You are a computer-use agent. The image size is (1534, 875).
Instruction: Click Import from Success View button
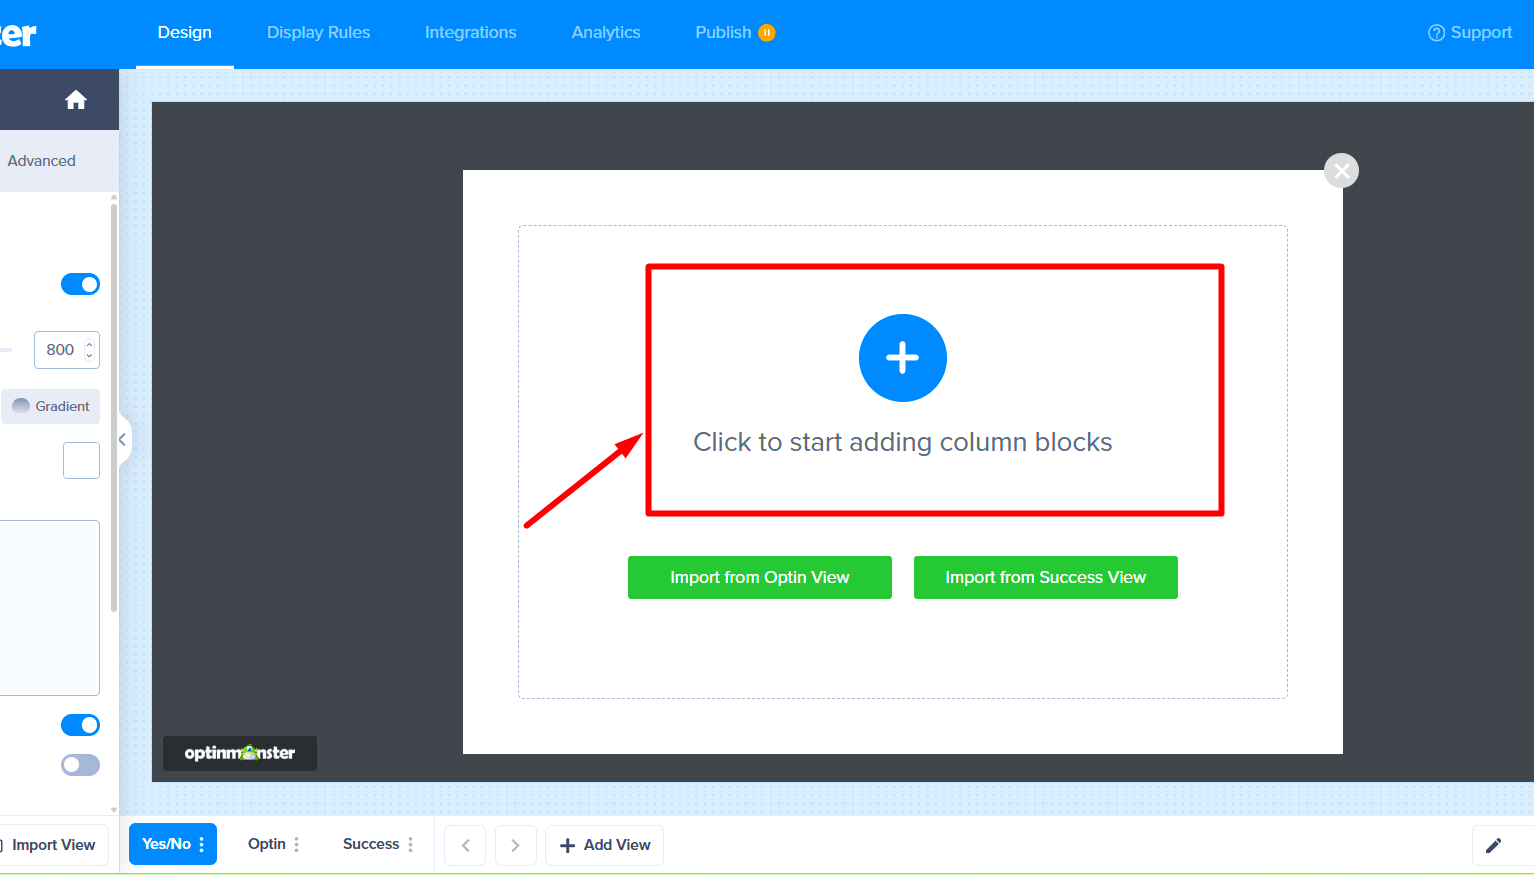click(1045, 577)
